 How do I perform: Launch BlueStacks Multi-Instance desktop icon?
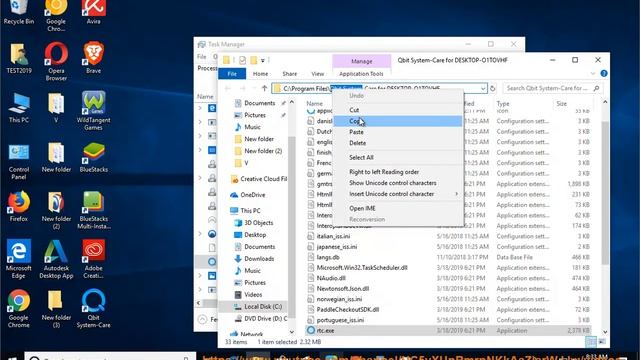[x=93, y=210]
